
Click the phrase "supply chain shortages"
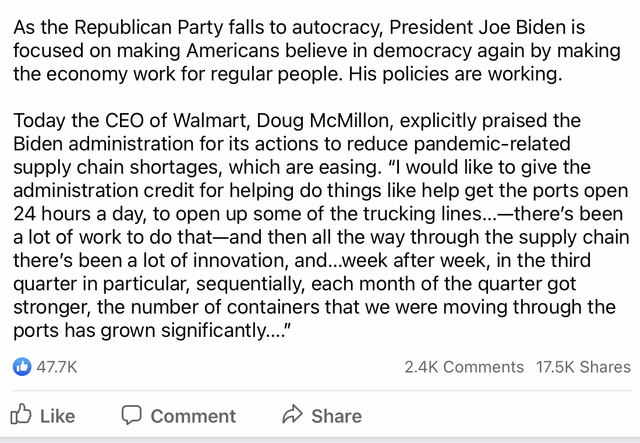tap(118, 168)
